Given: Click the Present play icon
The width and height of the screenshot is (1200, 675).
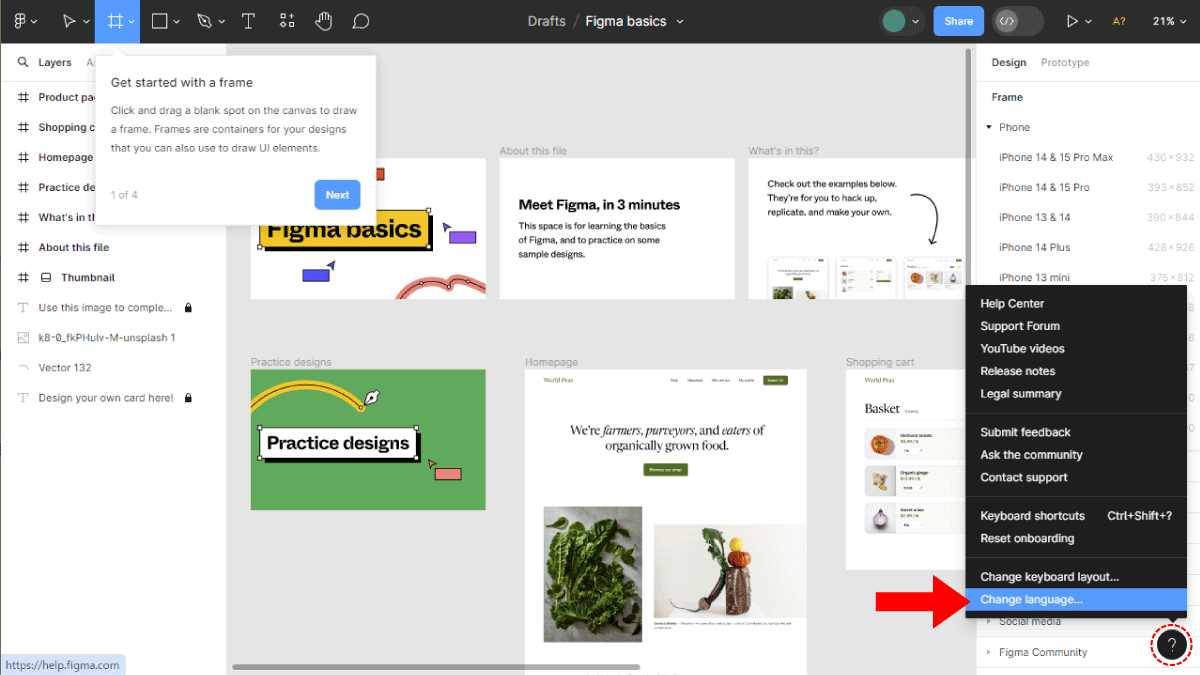Looking at the screenshot, I should tap(1073, 21).
